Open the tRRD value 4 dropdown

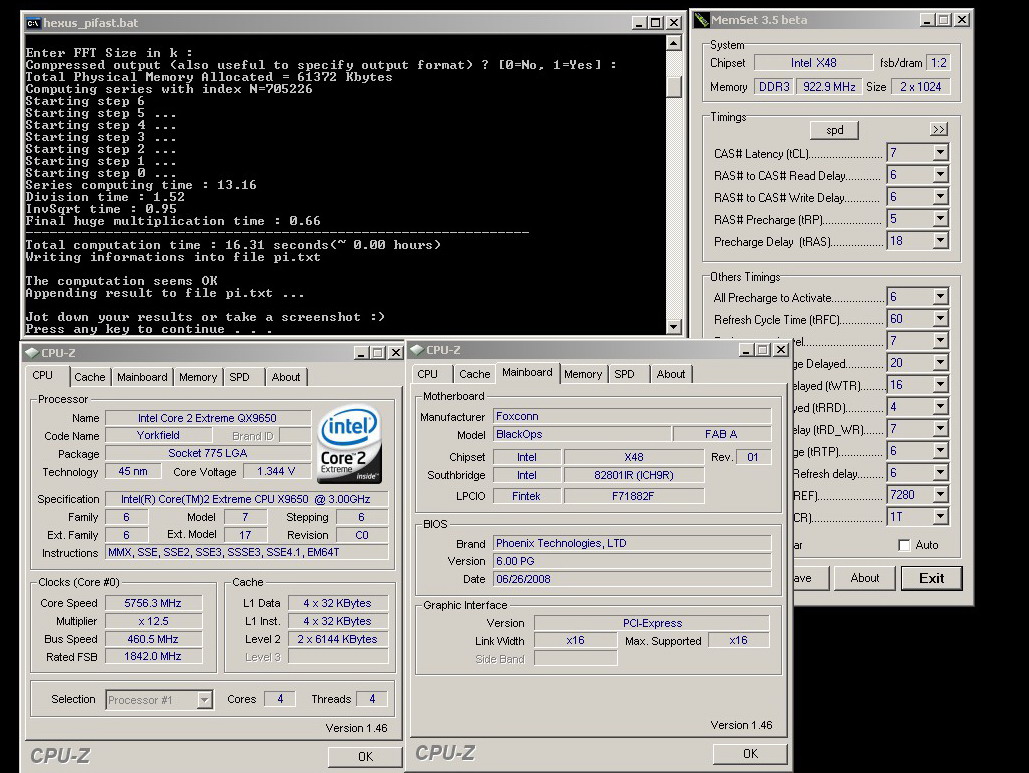[940, 407]
